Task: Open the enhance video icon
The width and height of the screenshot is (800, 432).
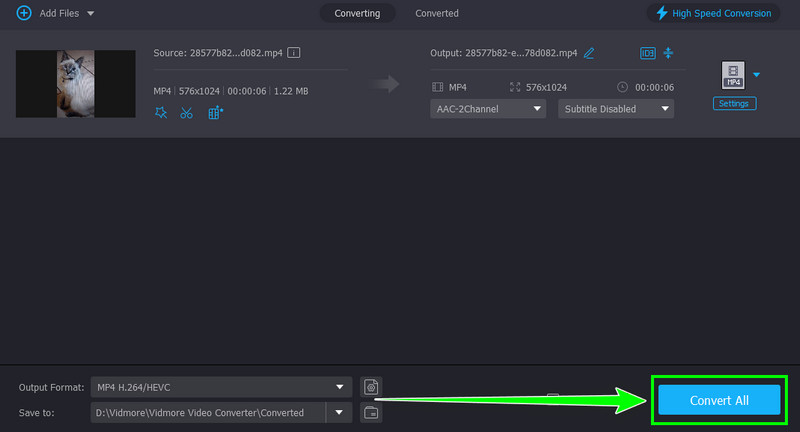Action: [215, 113]
